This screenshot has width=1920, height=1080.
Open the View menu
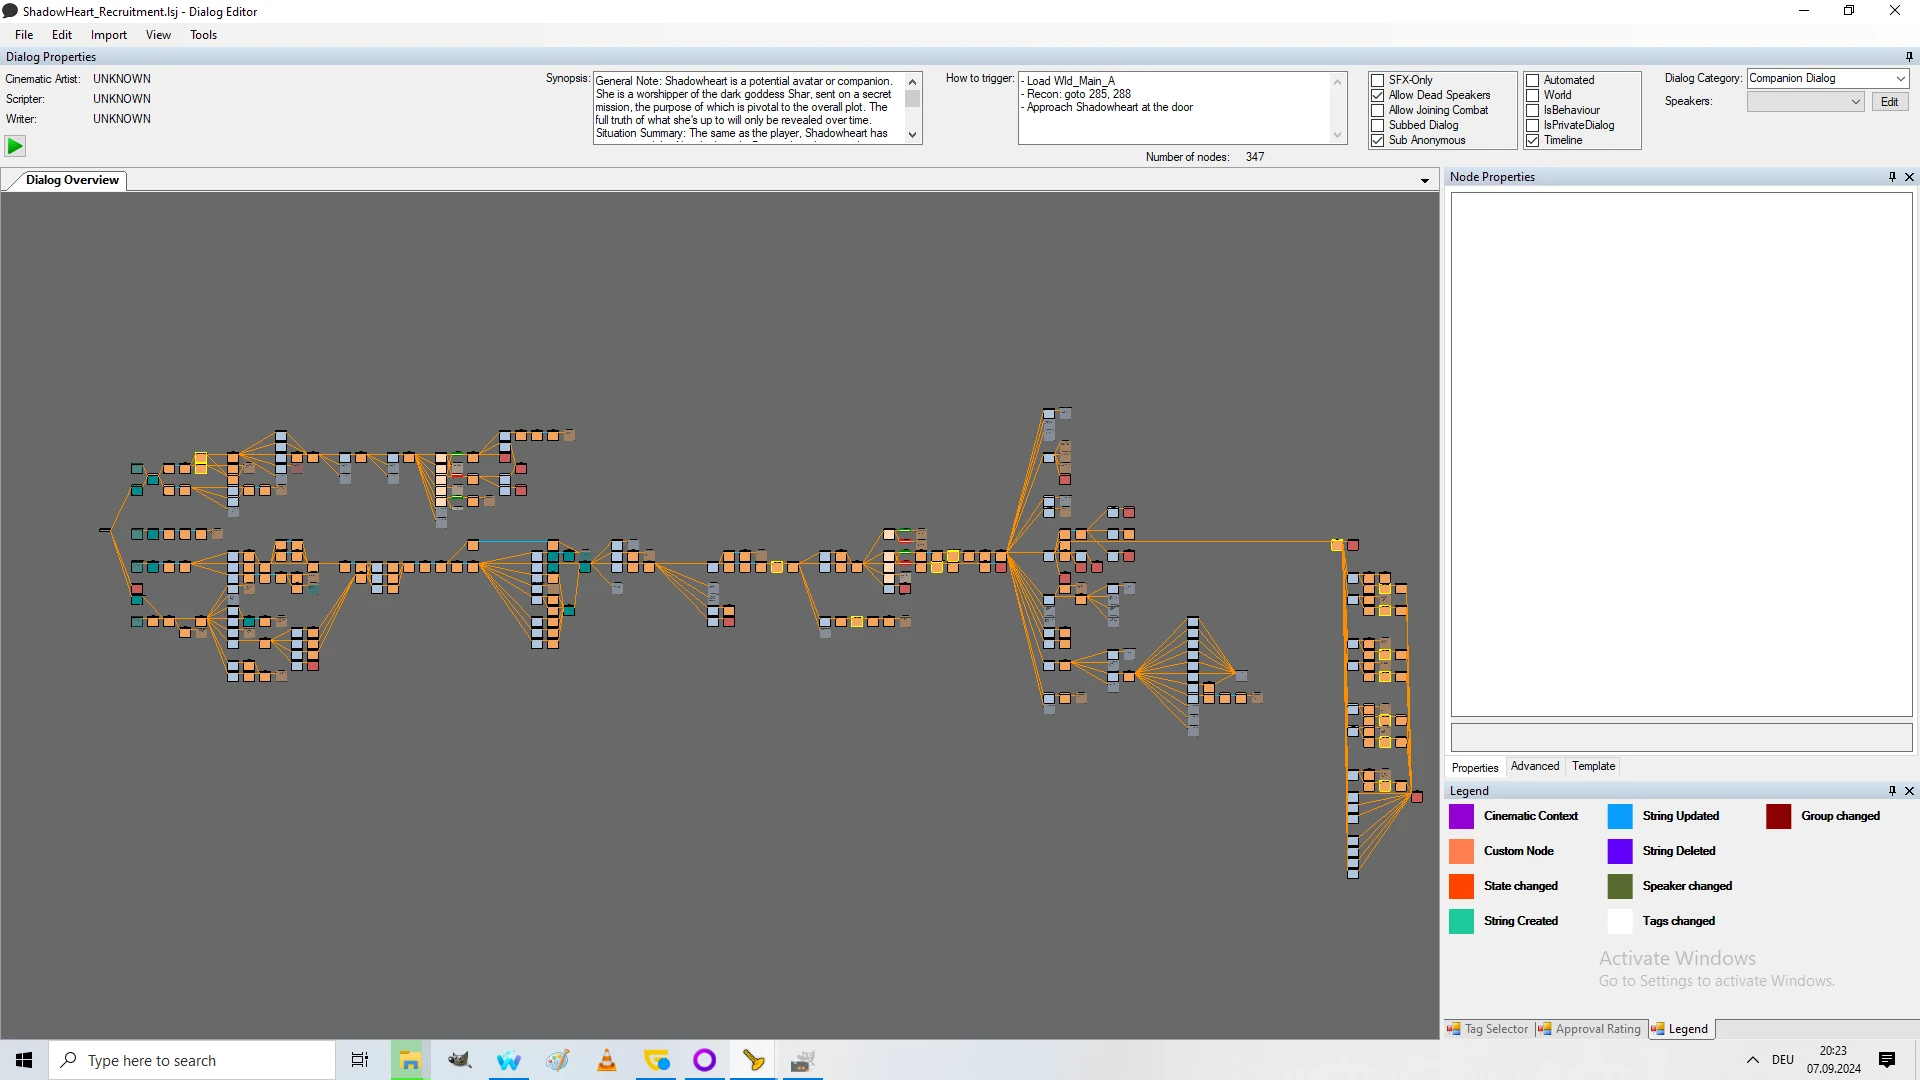158,34
